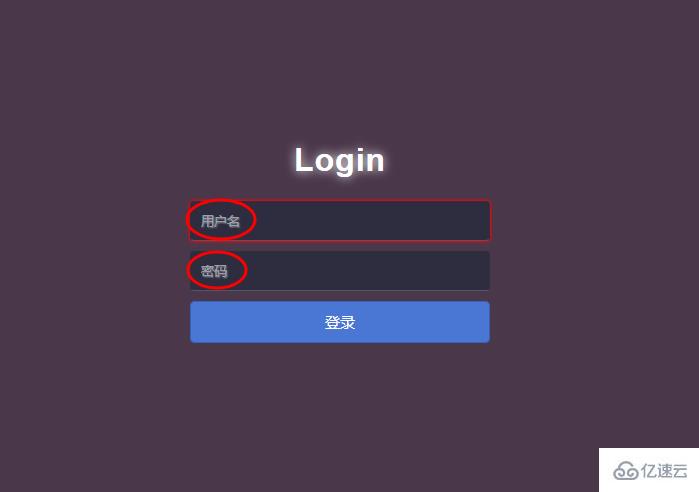Click the 亿速云 cloud logo icon
This screenshot has width=699, height=492.
625,471
